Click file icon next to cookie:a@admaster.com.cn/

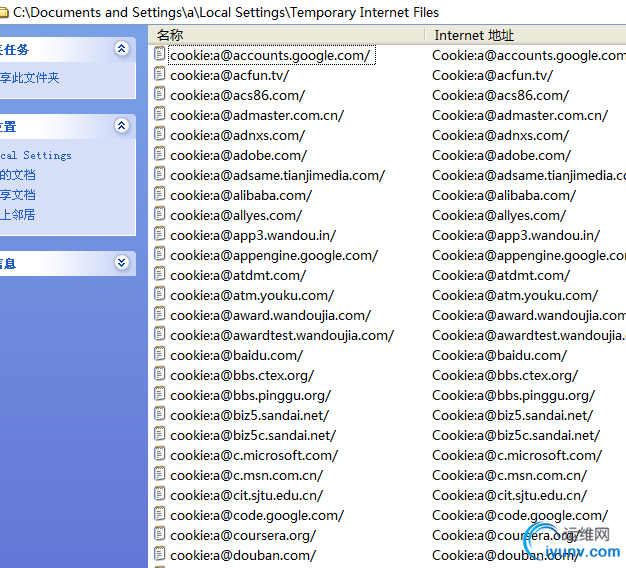160,113
